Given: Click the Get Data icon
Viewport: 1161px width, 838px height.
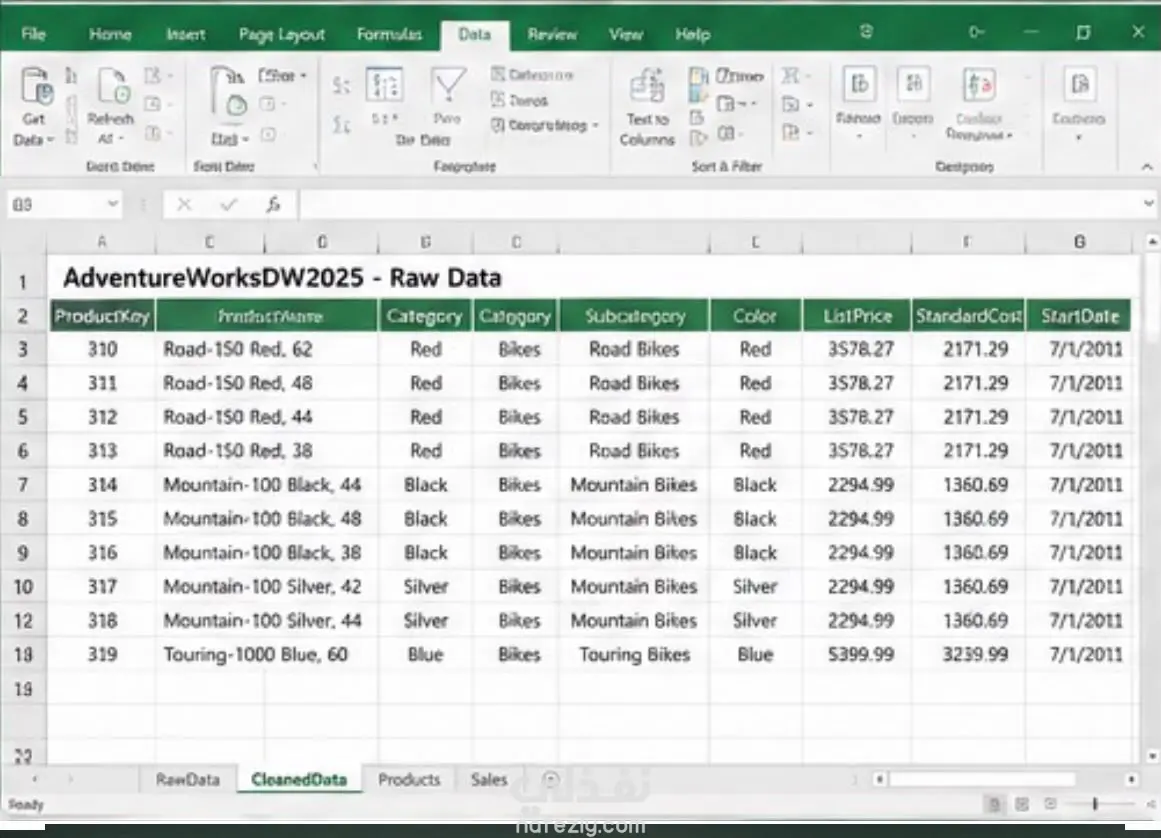Looking at the screenshot, I should (x=35, y=86).
